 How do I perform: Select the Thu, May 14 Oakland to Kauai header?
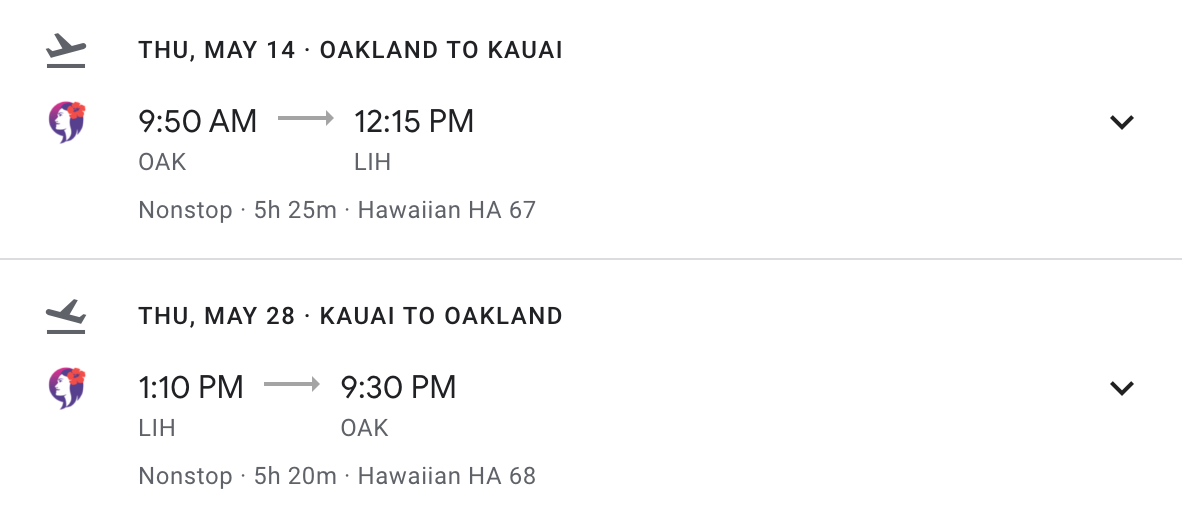pos(350,50)
